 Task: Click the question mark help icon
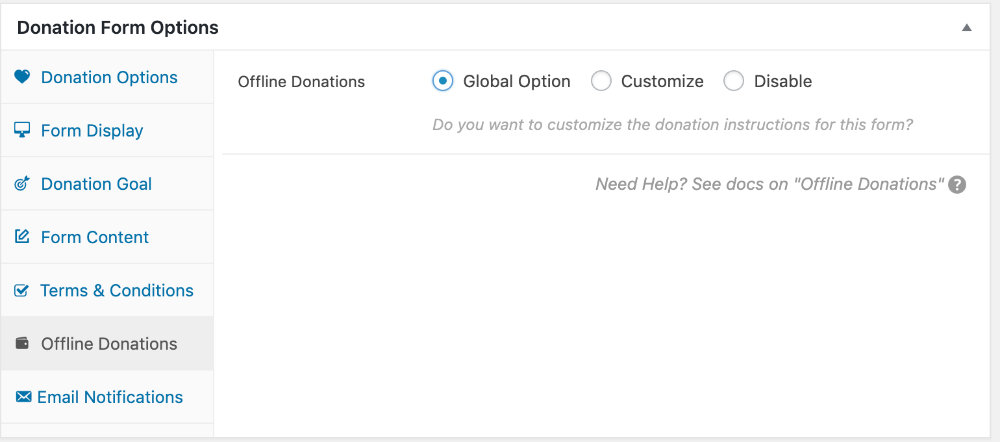click(957, 185)
